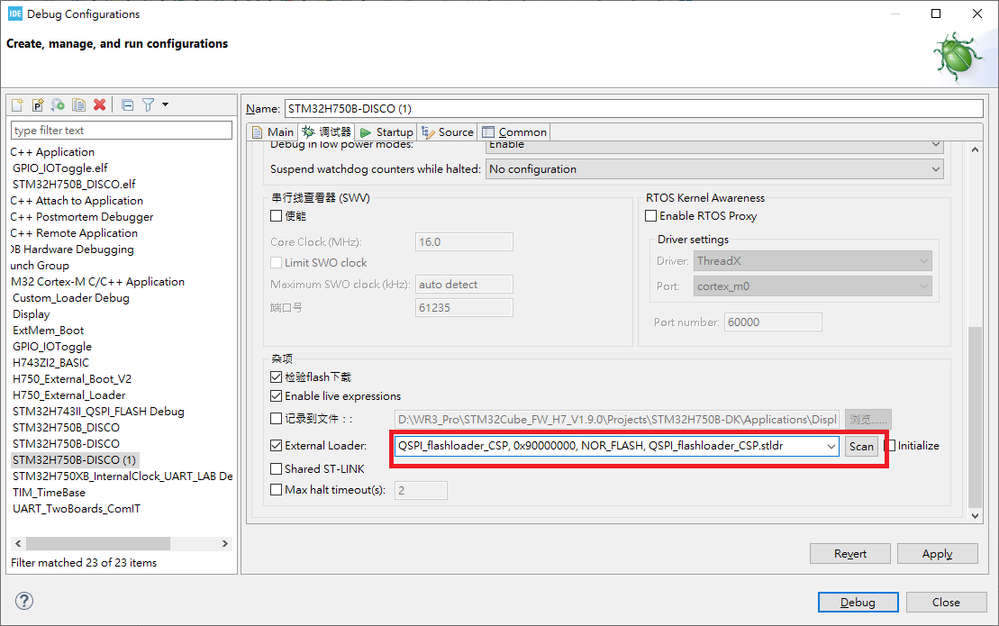
Task: Select the UART_TwoBoards_ComIT configuration
Action: coord(76,509)
